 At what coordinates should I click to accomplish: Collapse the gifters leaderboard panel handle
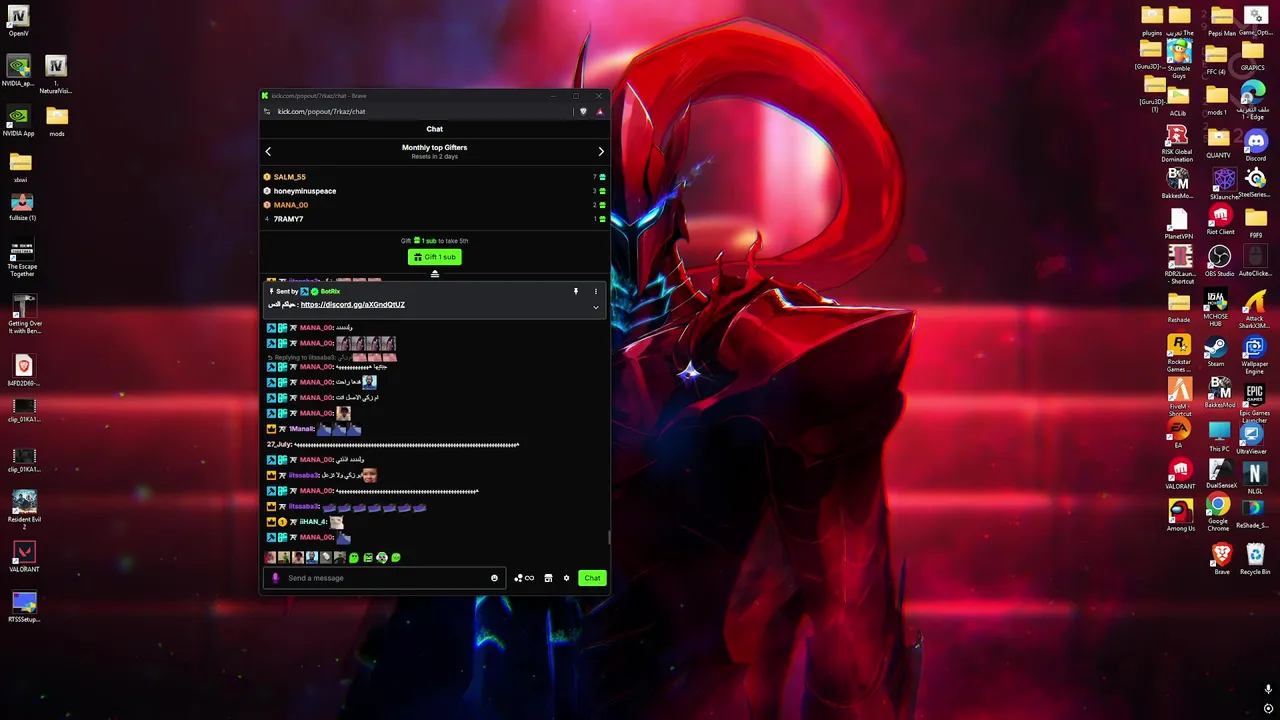pos(435,274)
